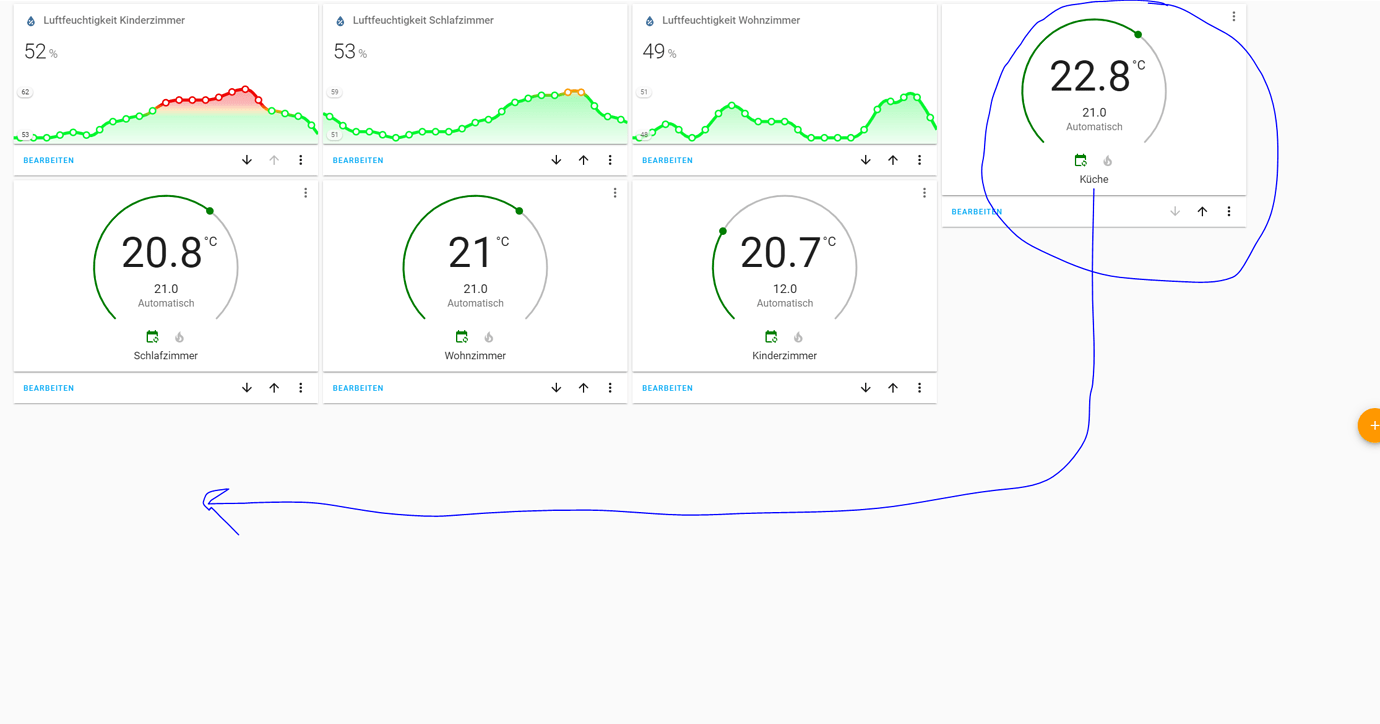This screenshot has height=724, width=1380.
Task: Toggle the Schlafzimmer thermostat mode
Action: point(152,336)
